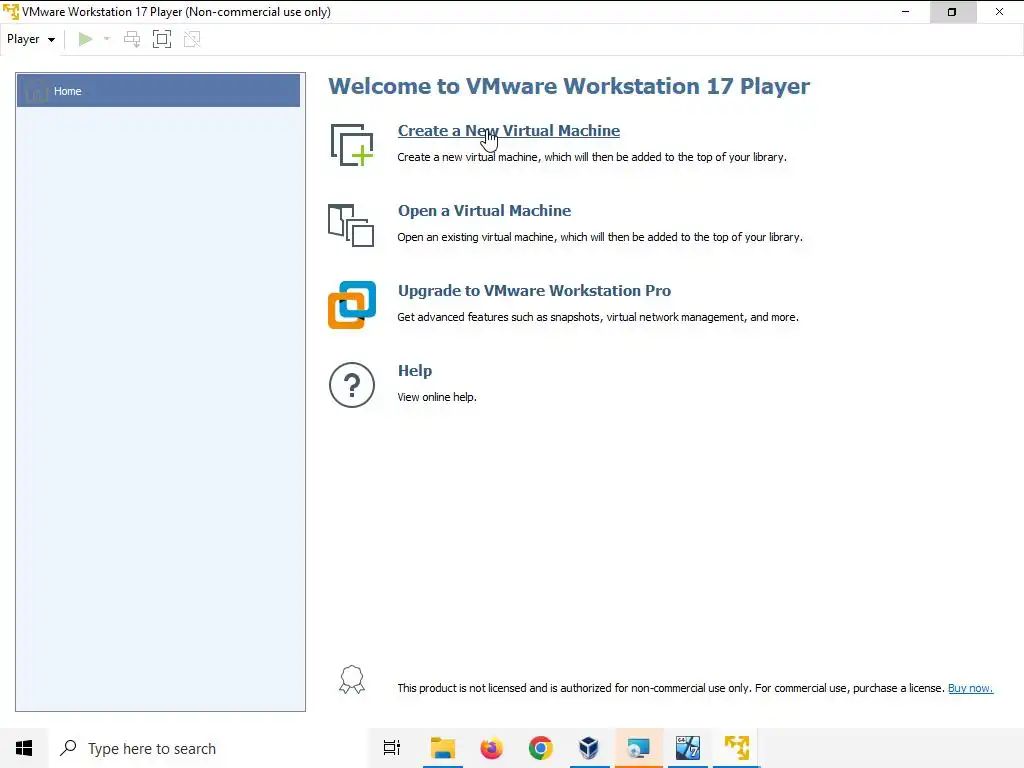The width and height of the screenshot is (1024, 768).
Task: Click the highlighted monitor app taskbar icon
Action: pyautogui.click(x=639, y=748)
